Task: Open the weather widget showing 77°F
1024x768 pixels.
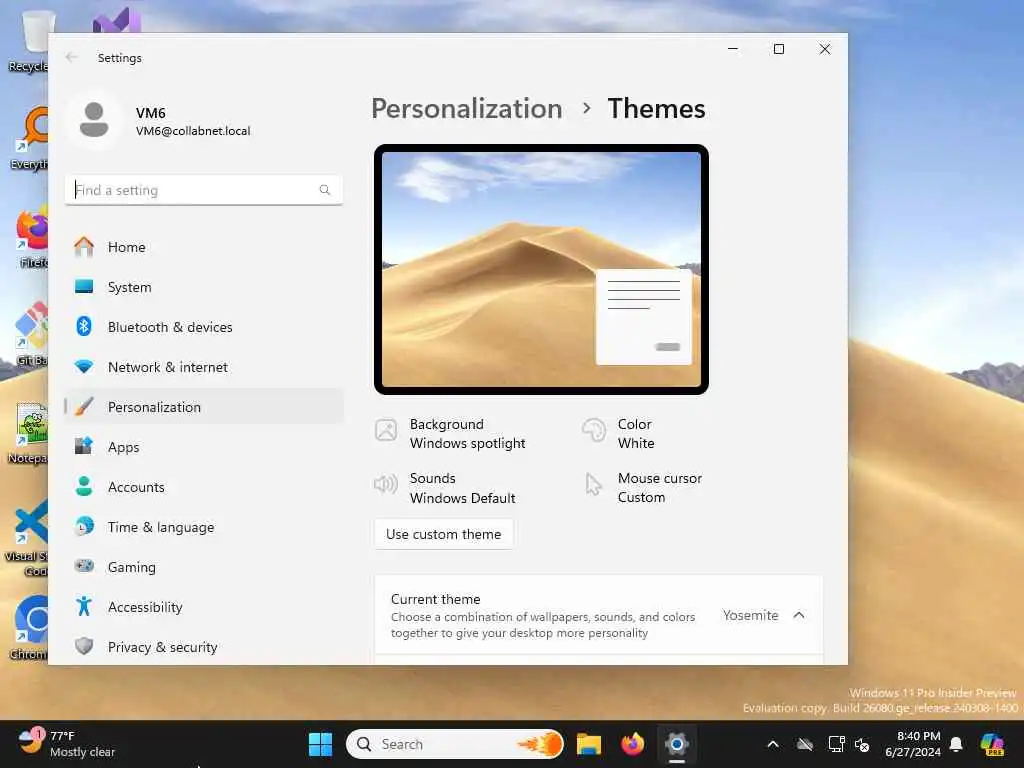Action: click(65, 744)
